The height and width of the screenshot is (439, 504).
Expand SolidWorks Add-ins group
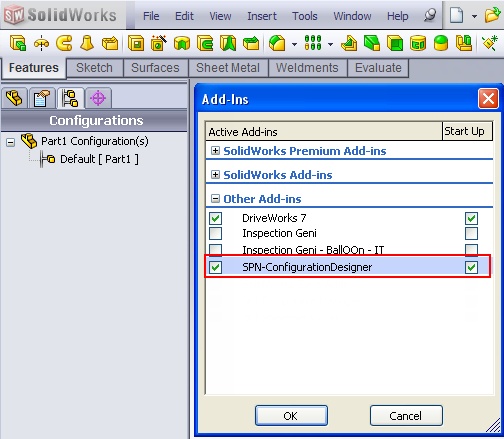[x=215, y=175]
